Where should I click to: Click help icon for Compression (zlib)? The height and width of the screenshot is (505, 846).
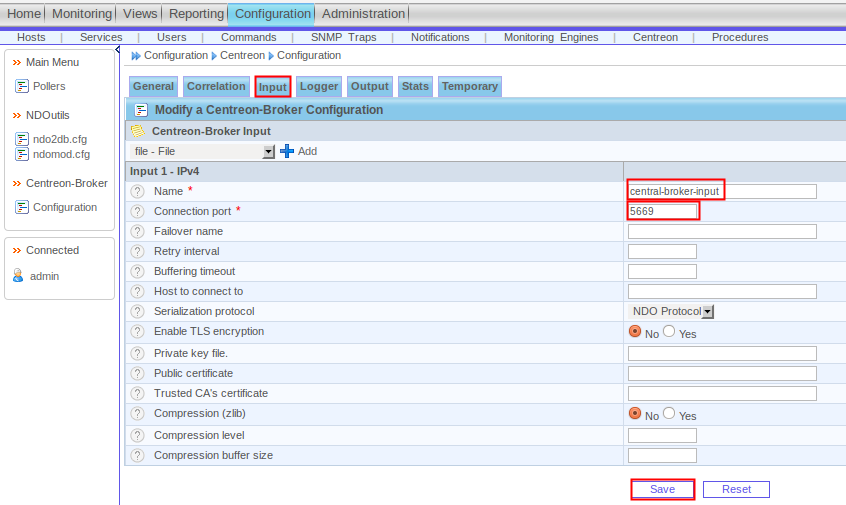138,413
